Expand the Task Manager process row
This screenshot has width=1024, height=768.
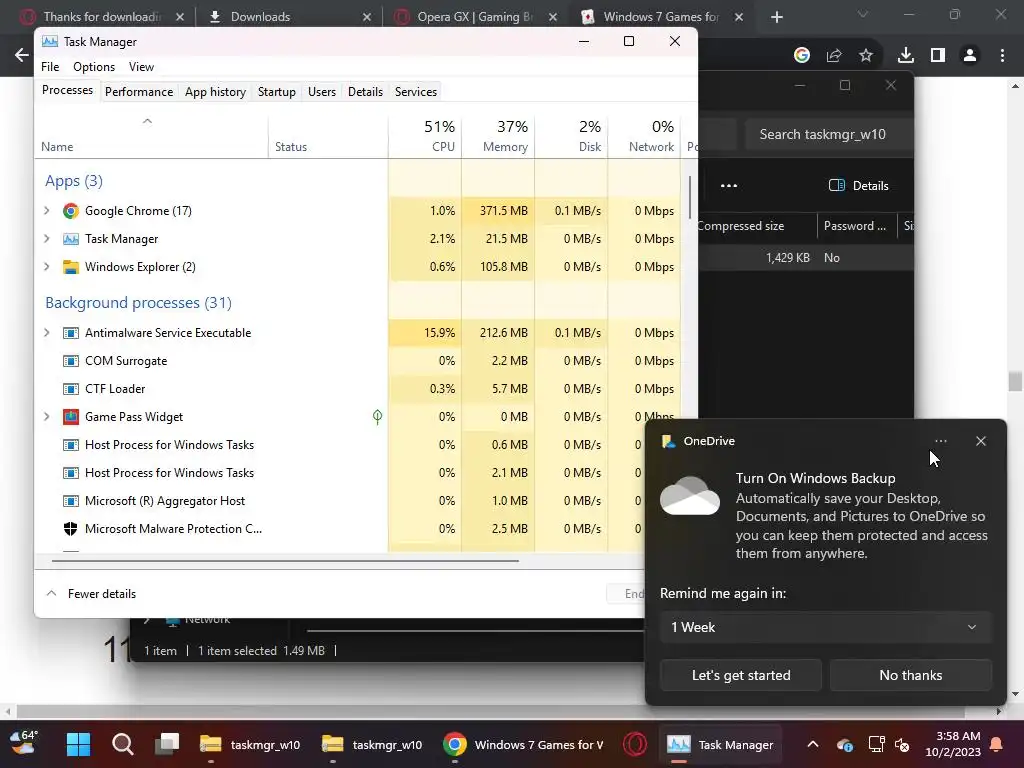(46, 239)
